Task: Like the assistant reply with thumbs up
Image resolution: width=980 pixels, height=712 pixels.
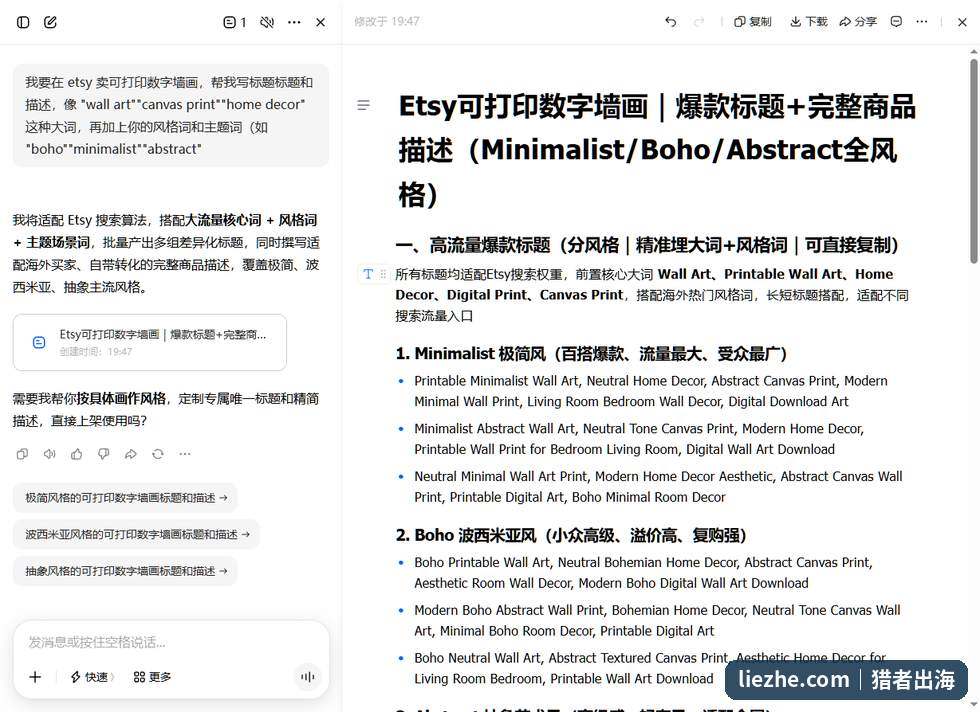Action: tap(77, 454)
